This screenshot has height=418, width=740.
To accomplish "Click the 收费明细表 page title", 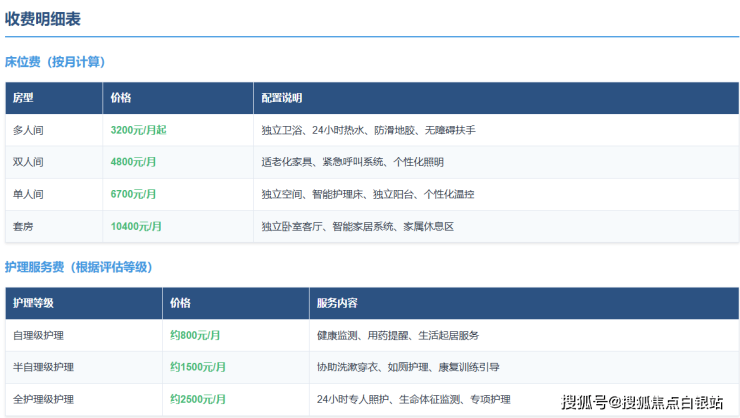I will pos(43,19).
